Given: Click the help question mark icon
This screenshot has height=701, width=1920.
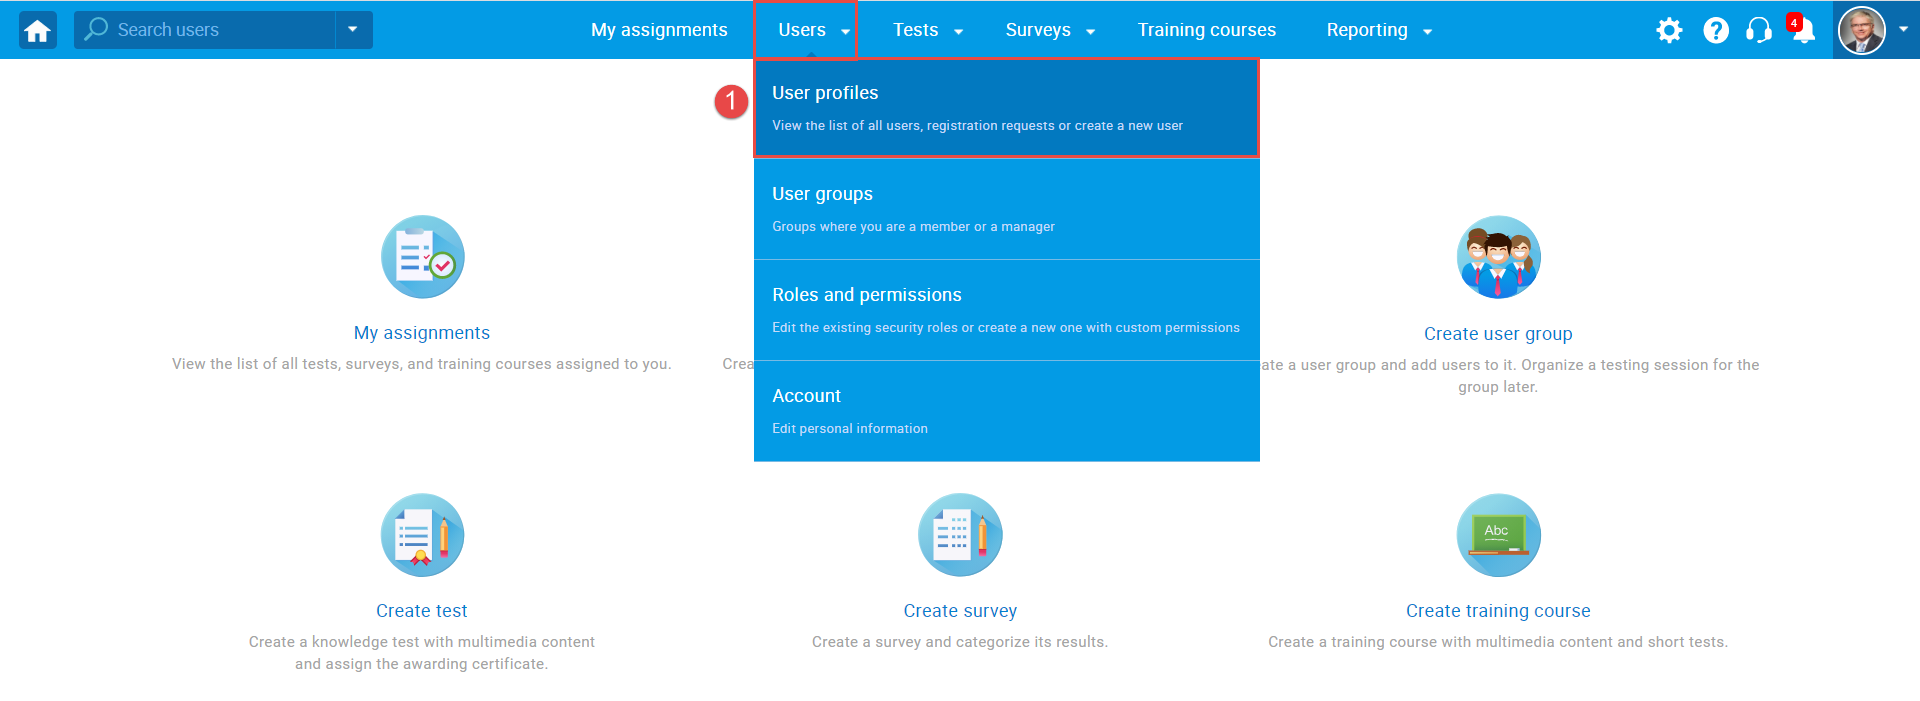Looking at the screenshot, I should [x=1715, y=31].
